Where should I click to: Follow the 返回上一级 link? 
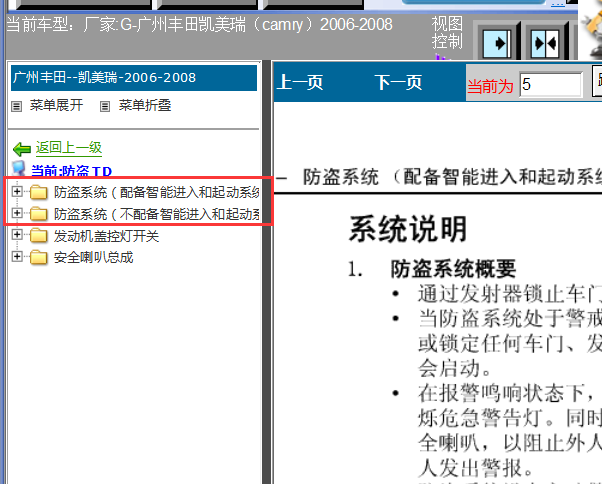[69, 148]
